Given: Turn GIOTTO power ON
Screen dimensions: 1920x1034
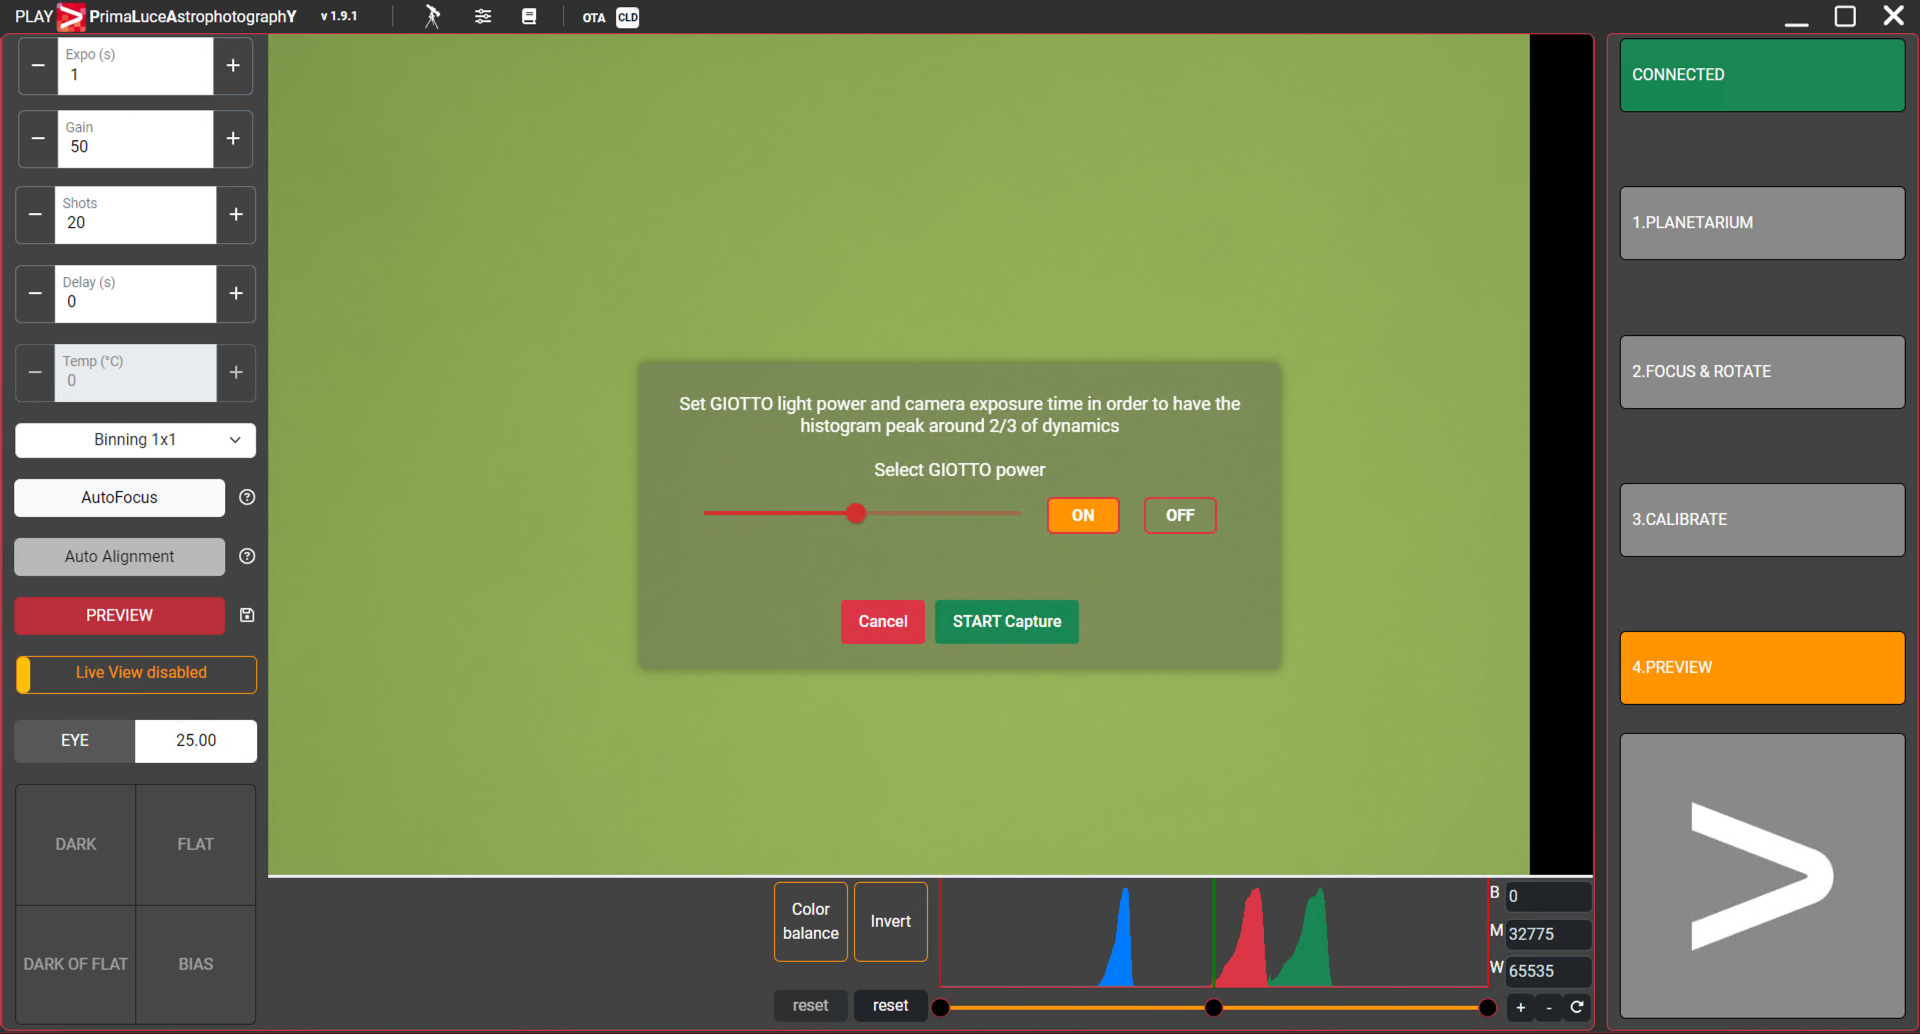Looking at the screenshot, I should (x=1082, y=515).
